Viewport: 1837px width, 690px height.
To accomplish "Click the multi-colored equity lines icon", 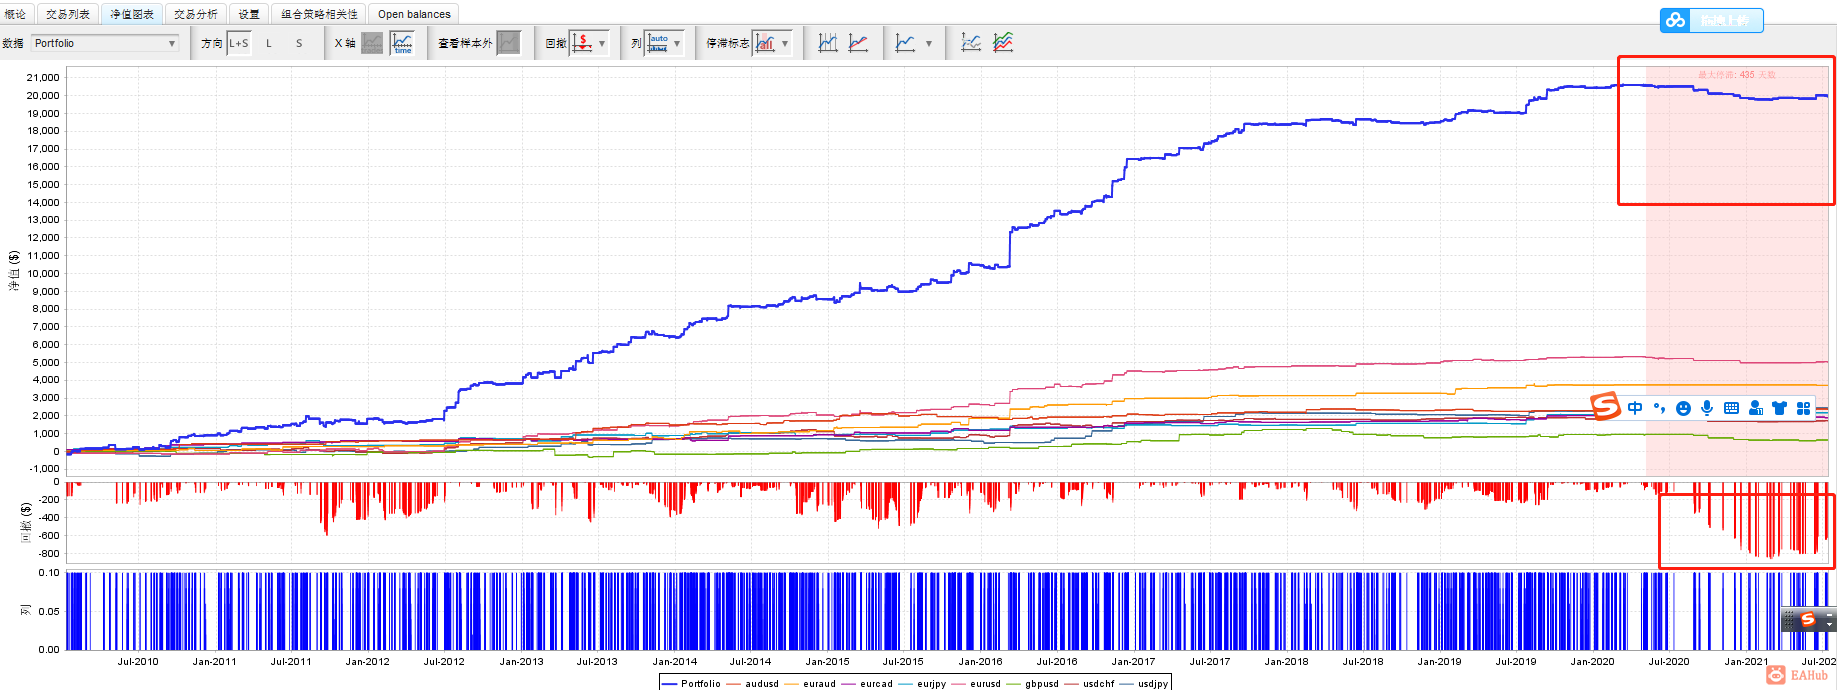I will coord(1003,43).
